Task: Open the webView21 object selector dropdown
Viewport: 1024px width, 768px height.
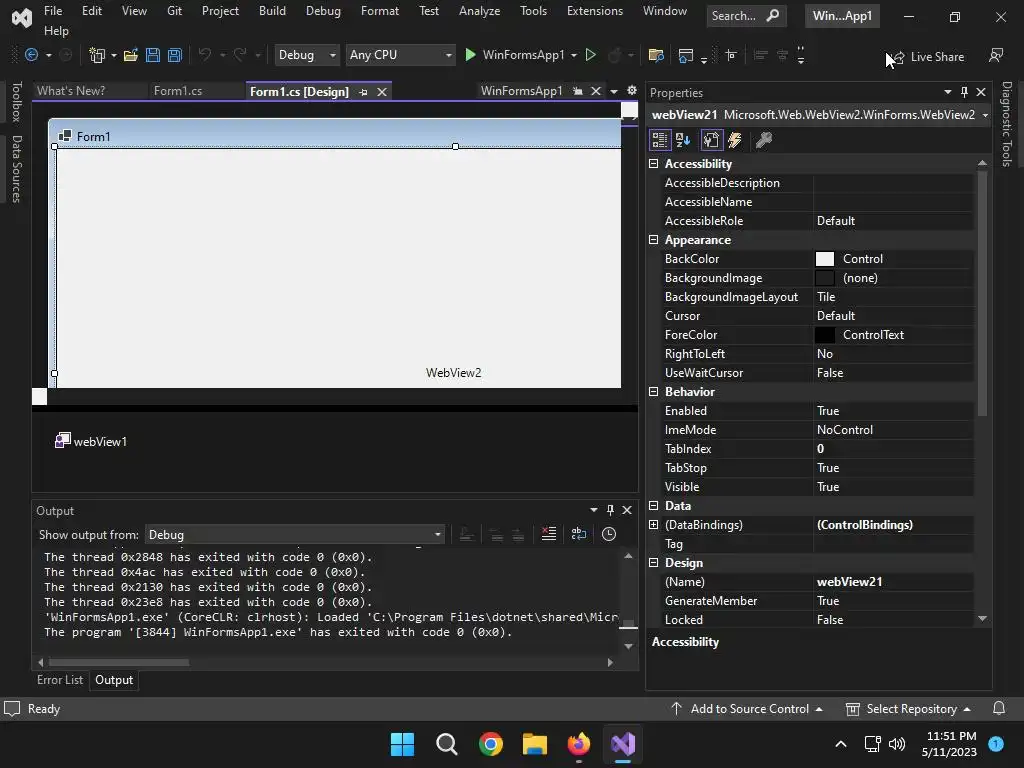Action: [x=985, y=115]
